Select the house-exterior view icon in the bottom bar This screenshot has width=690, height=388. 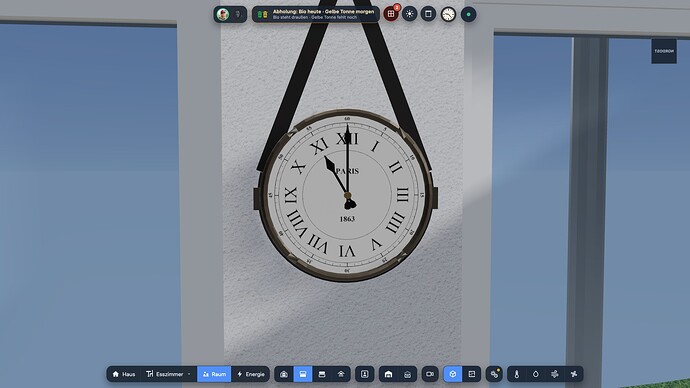click(284, 374)
